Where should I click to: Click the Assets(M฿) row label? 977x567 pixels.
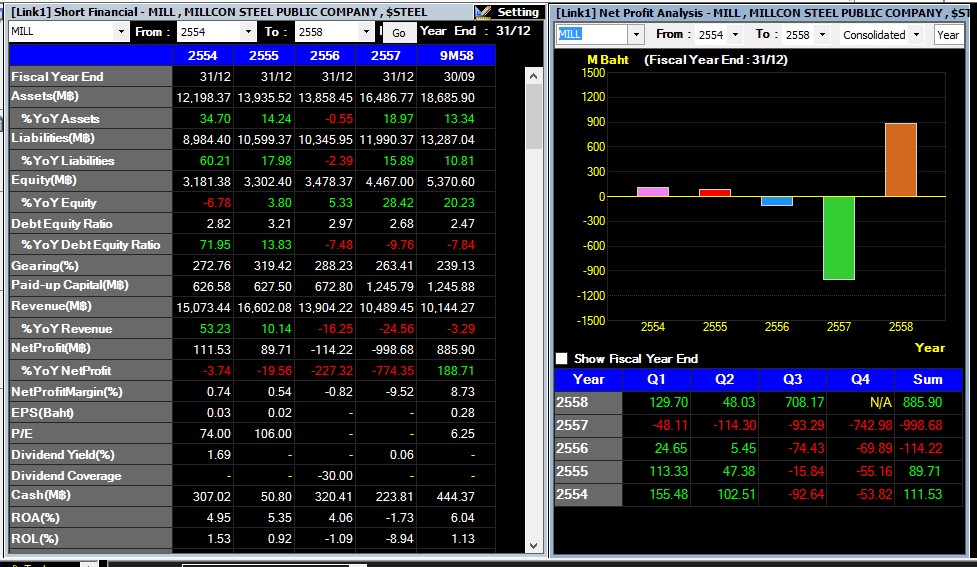click(91, 97)
